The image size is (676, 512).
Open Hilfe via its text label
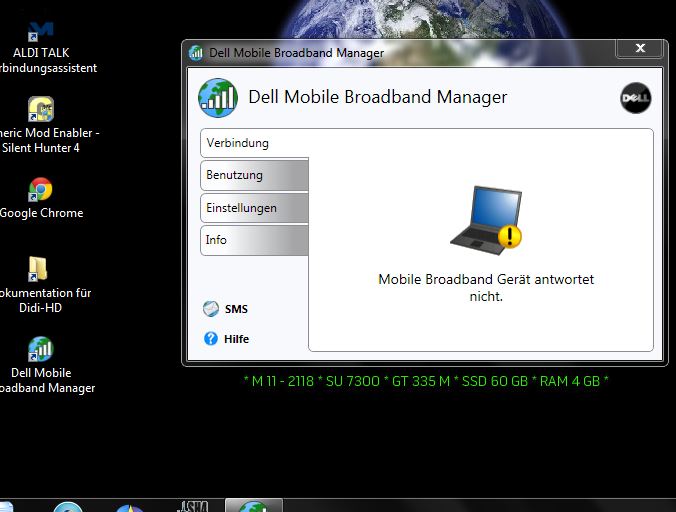[236, 339]
